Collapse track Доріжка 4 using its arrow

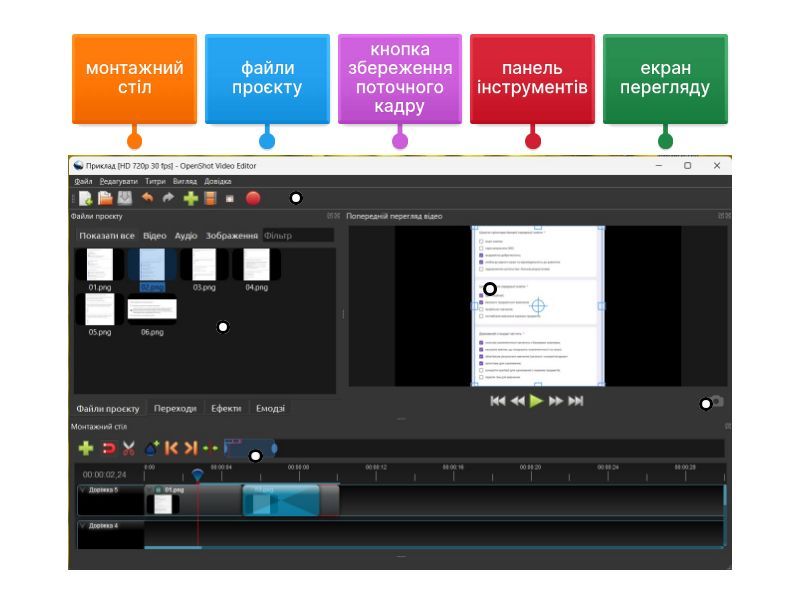[82, 525]
